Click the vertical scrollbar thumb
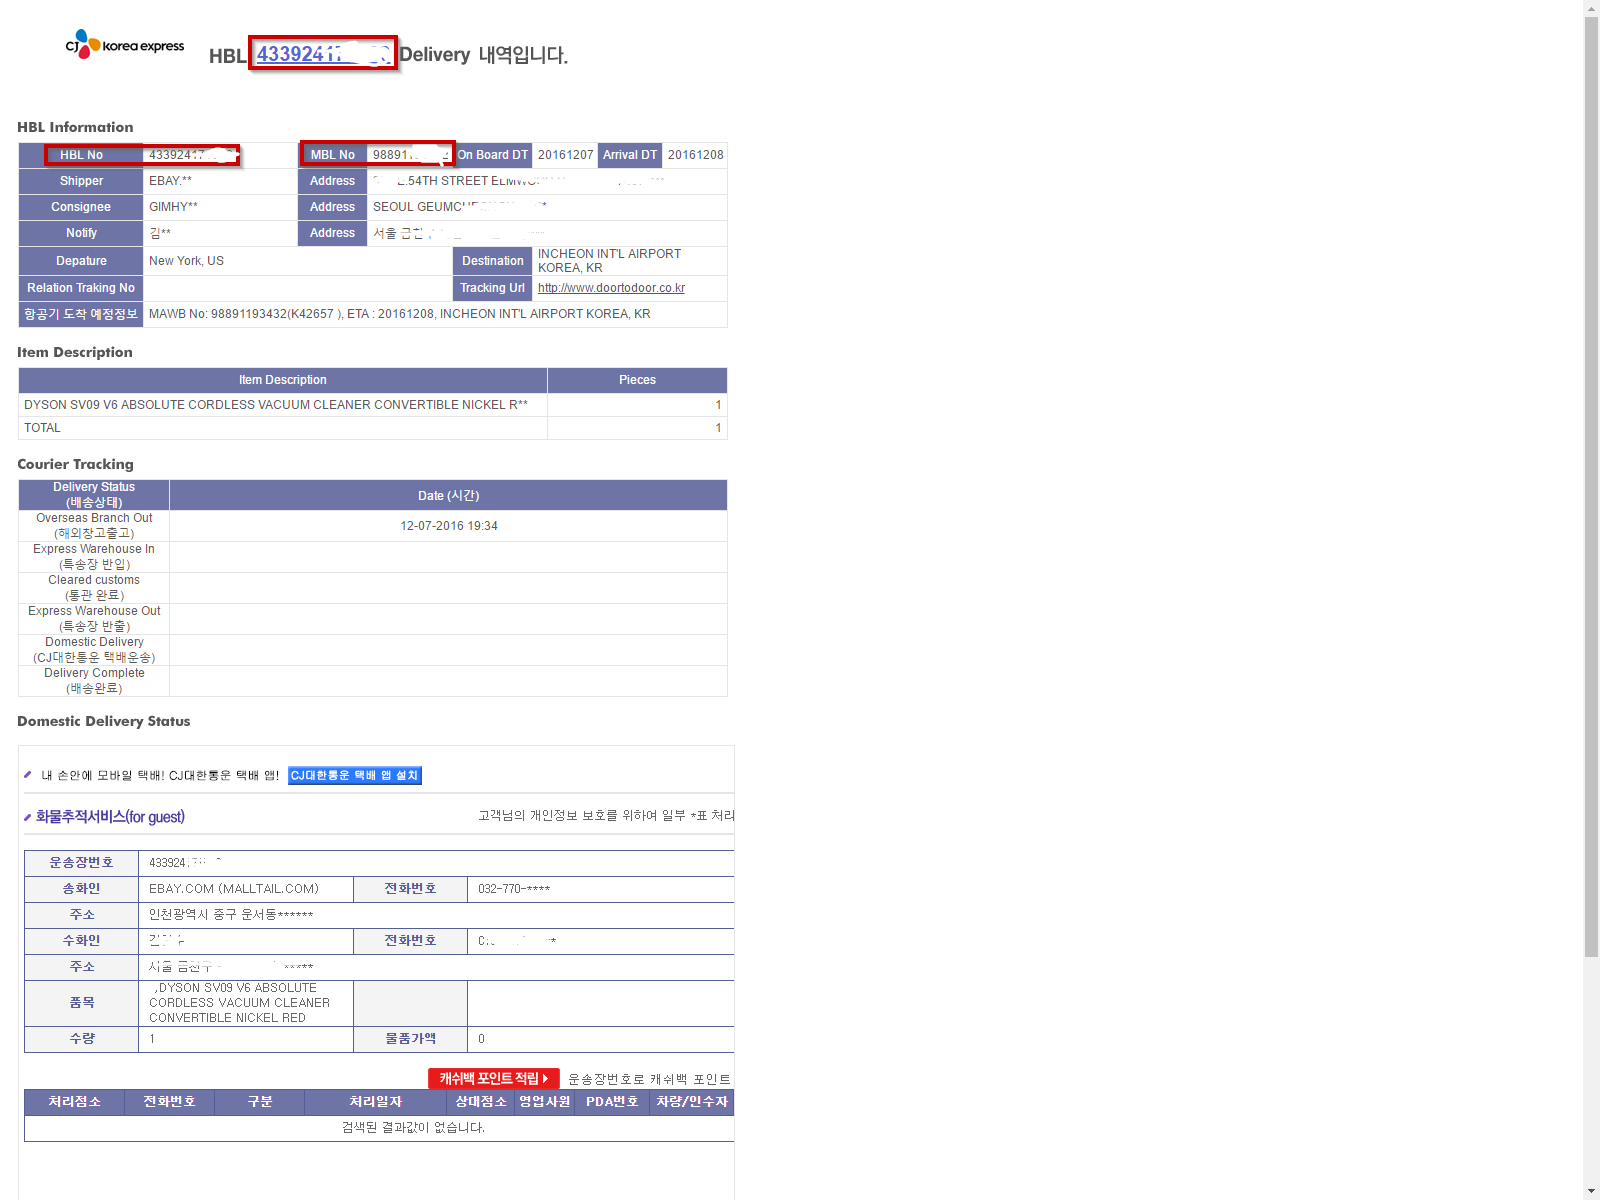This screenshot has height=1200, width=1600. pyautogui.click(x=1591, y=480)
